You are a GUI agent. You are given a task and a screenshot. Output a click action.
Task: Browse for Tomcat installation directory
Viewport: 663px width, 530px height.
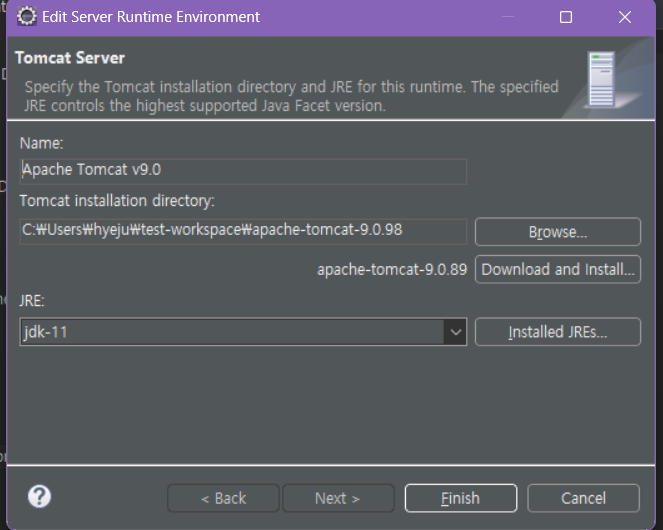558,232
